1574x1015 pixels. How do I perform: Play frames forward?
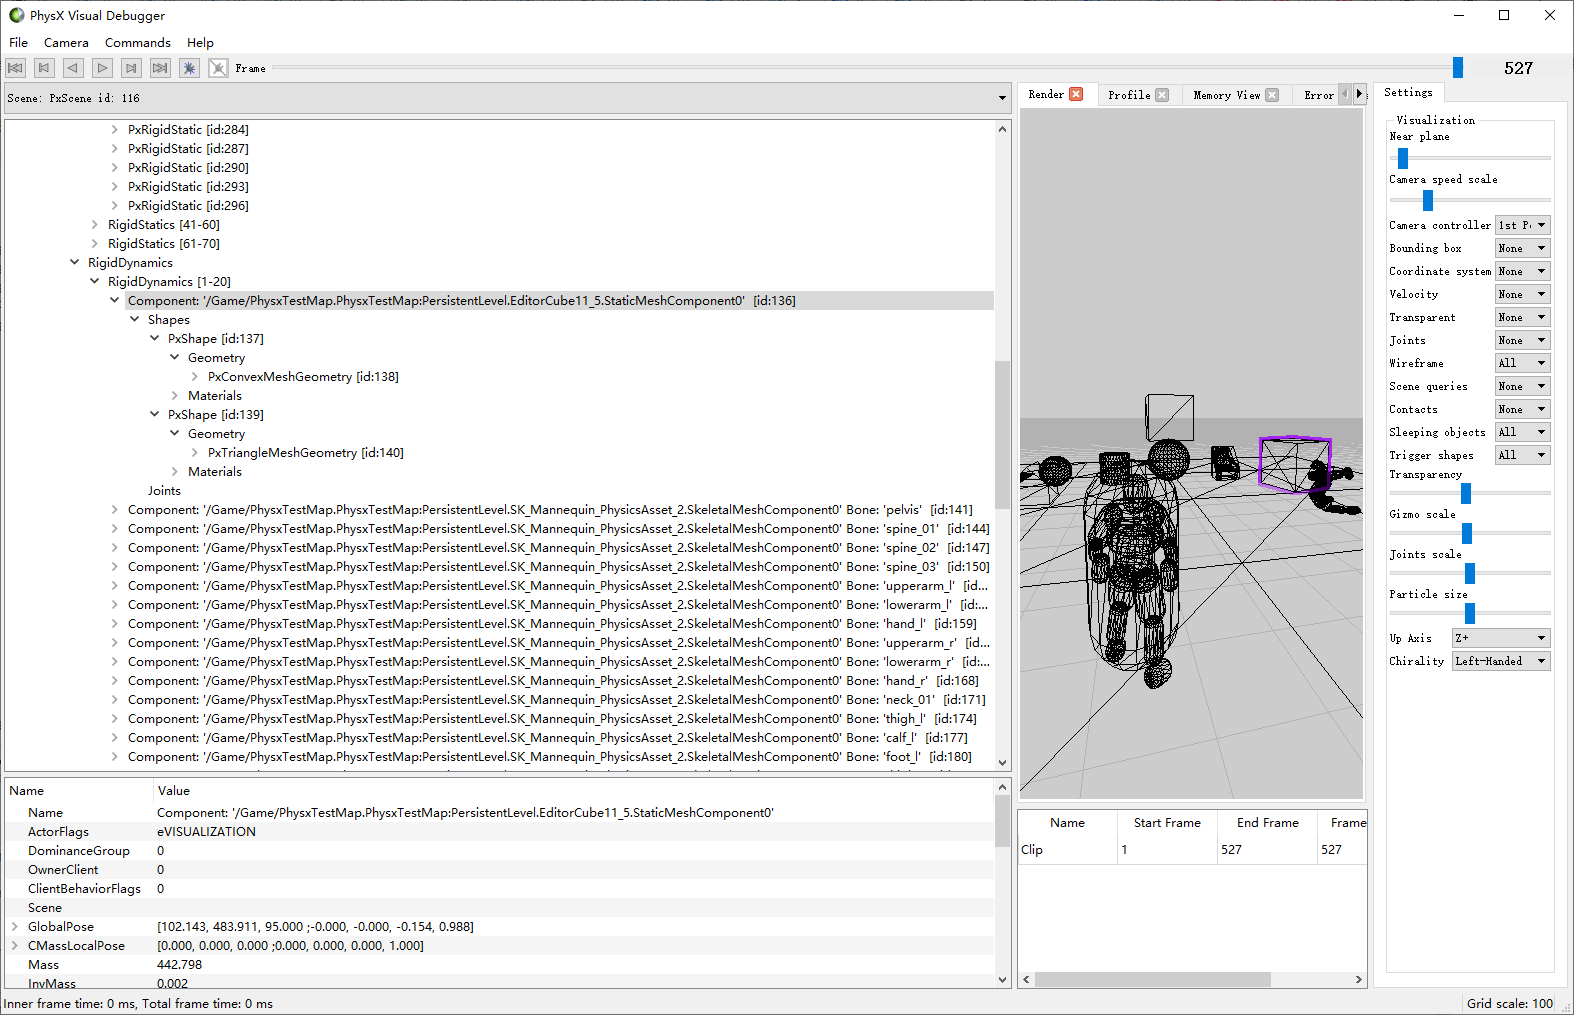102,68
